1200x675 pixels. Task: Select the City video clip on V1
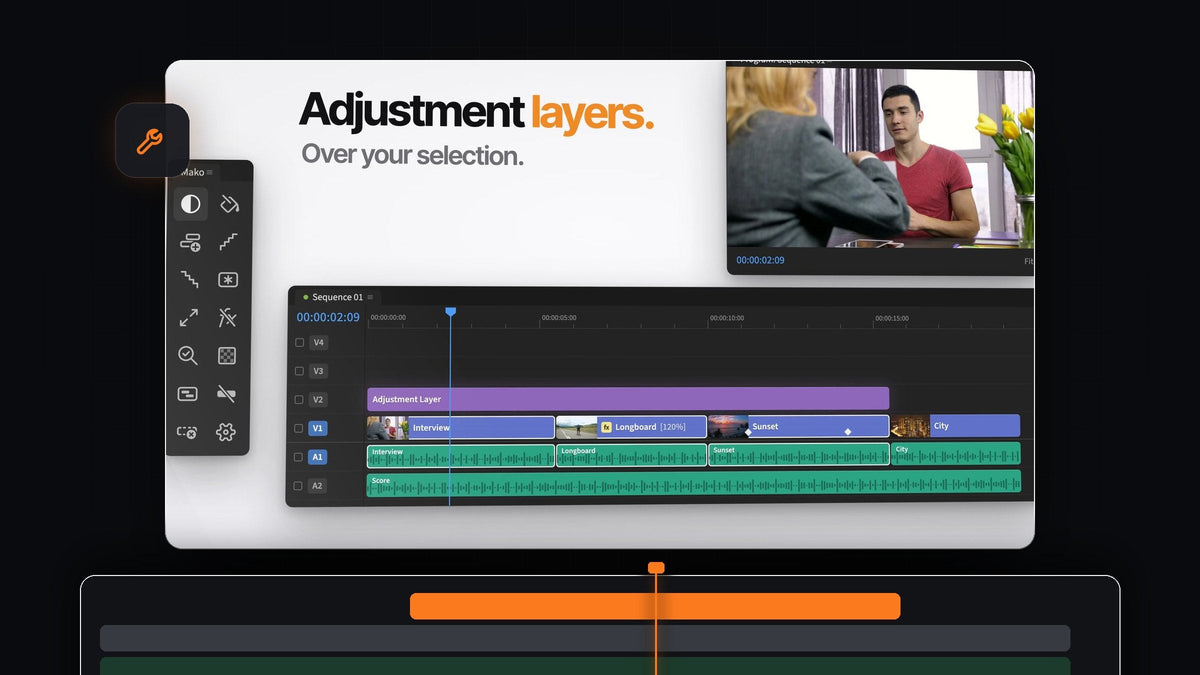(955, 426)
